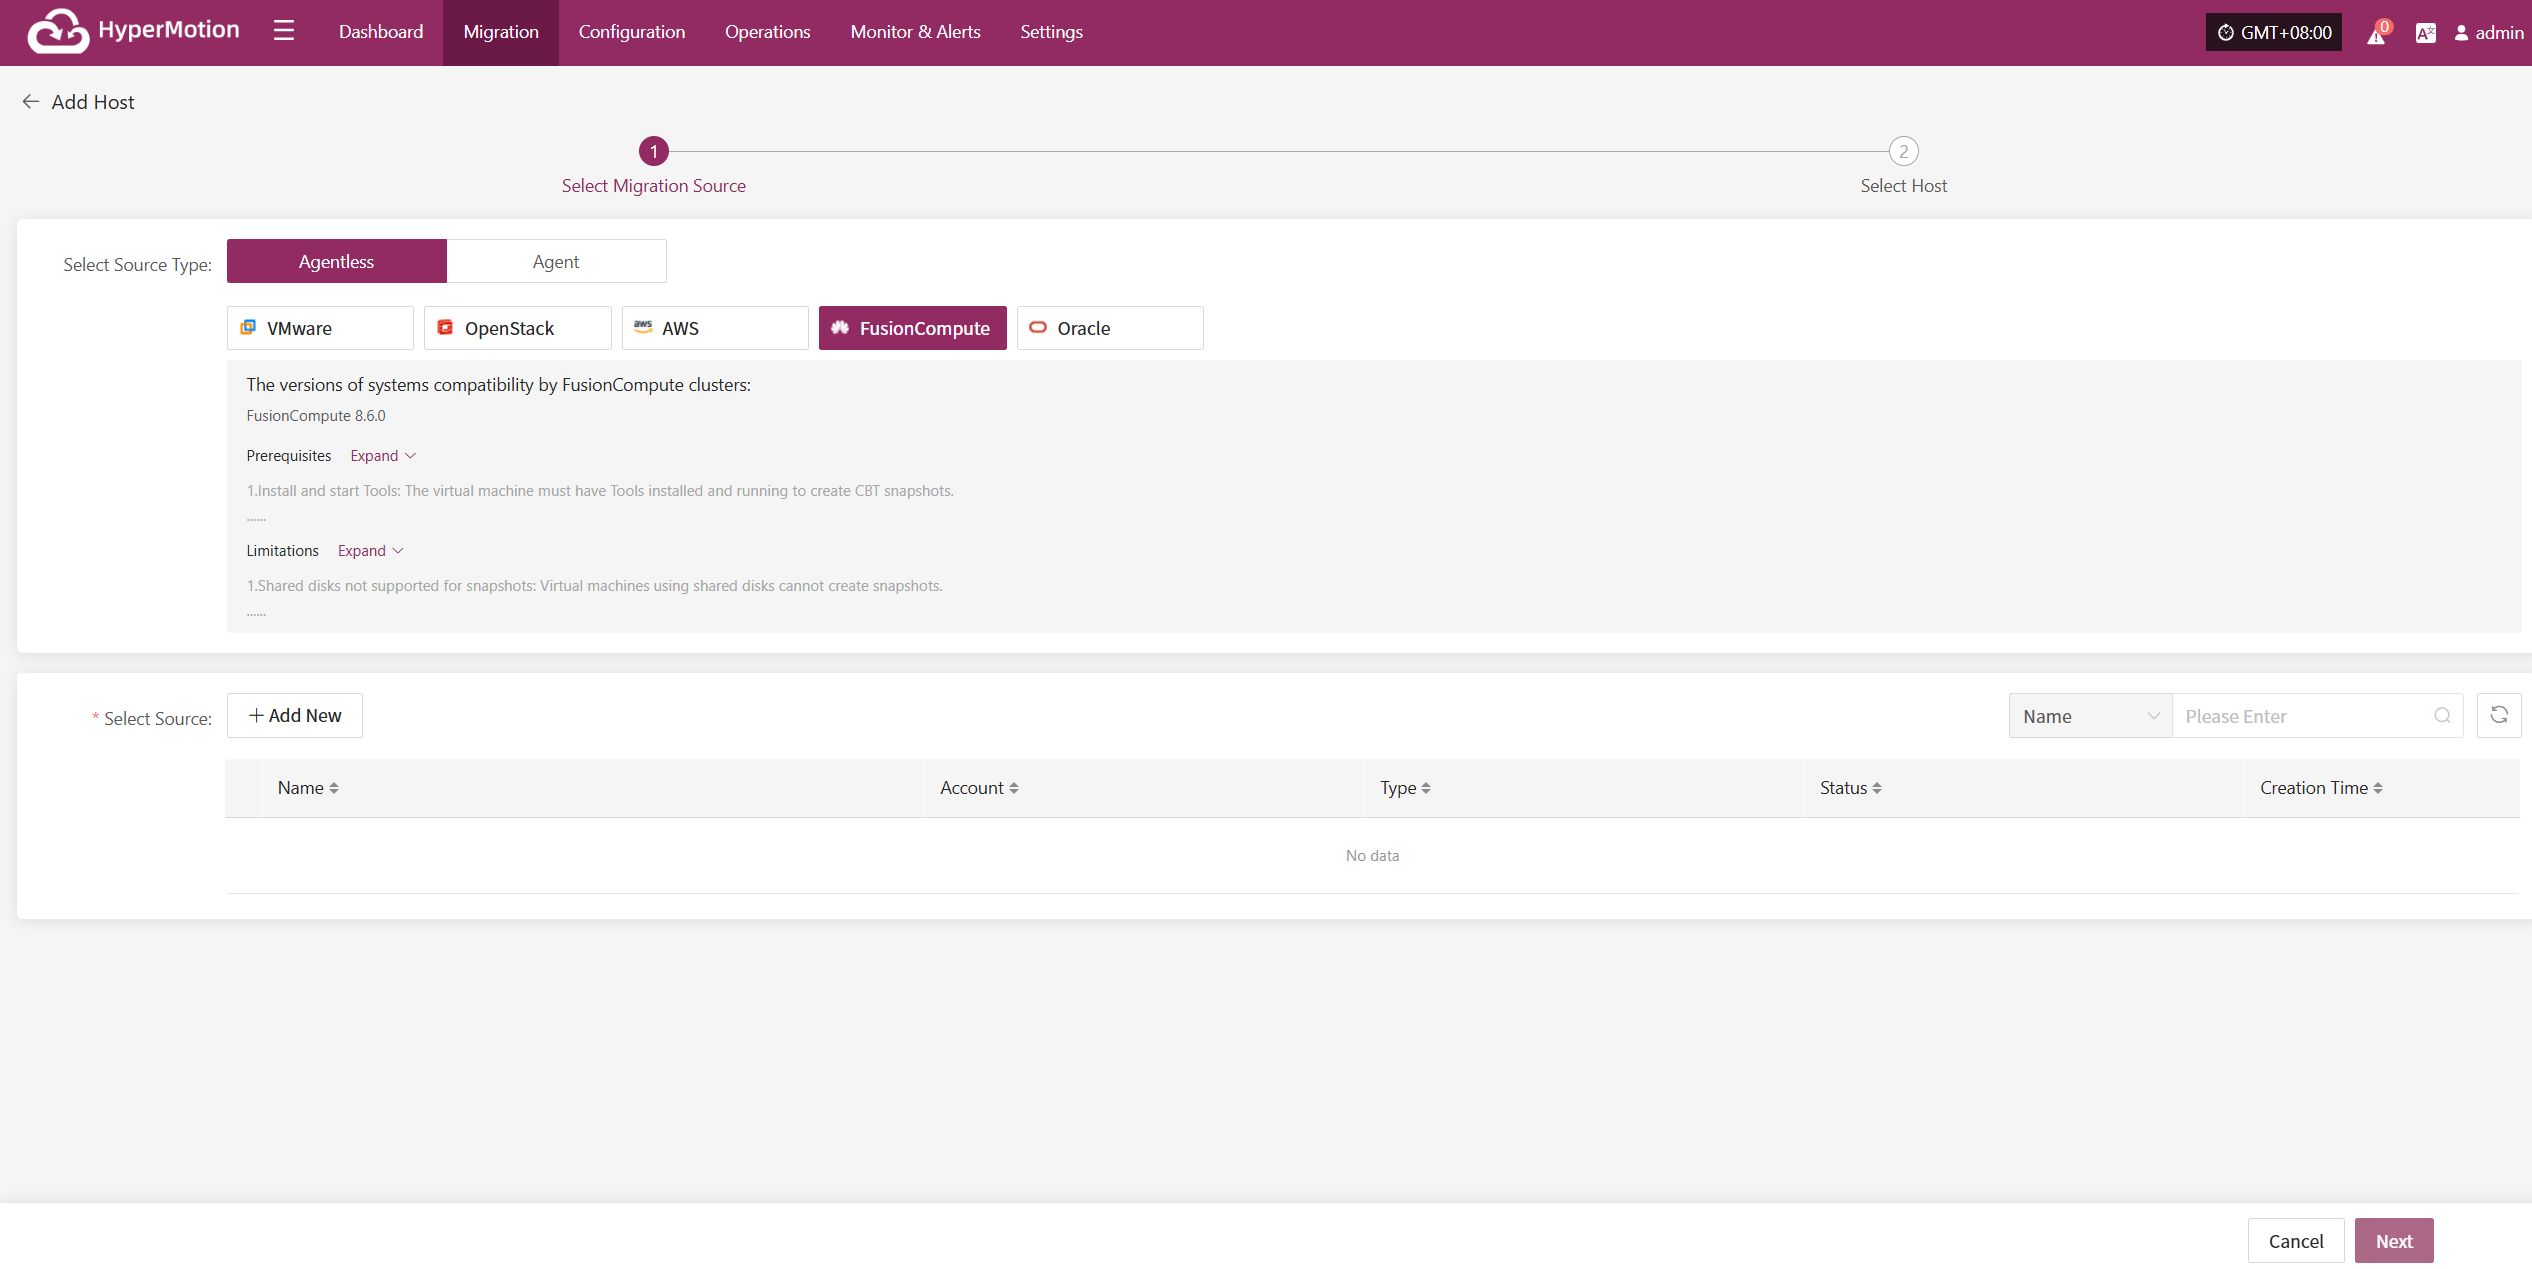Click step 2 Select Host circle
Viewport: 2532px width, 1269px height.
click(x=1904, y=151)
